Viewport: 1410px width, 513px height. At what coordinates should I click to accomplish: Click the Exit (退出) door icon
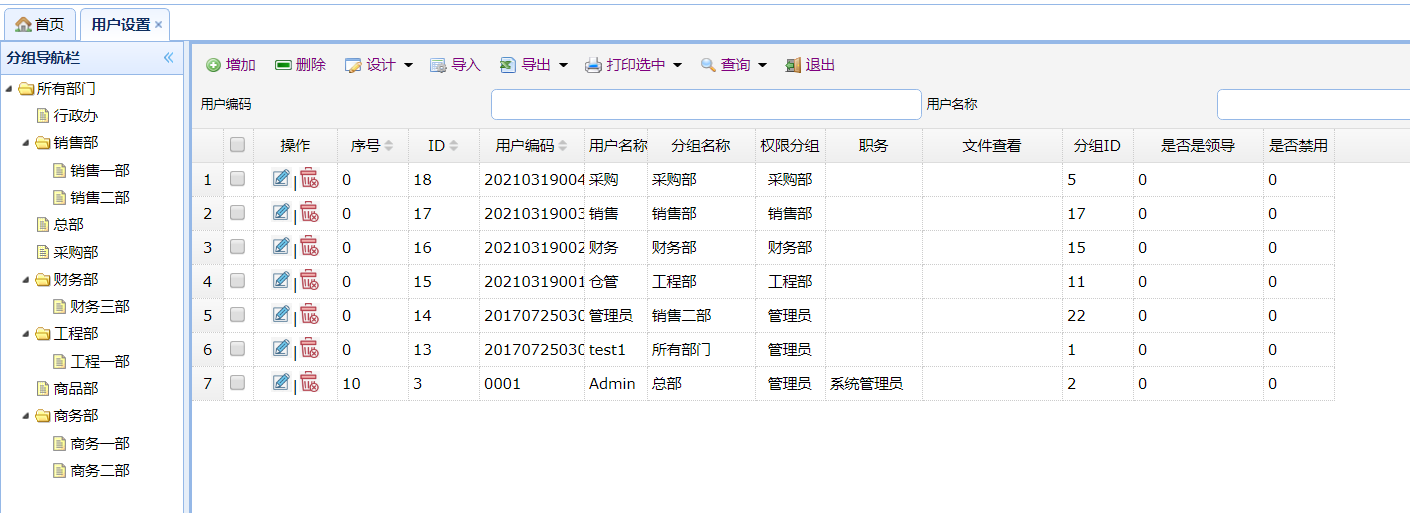(793, 65)
